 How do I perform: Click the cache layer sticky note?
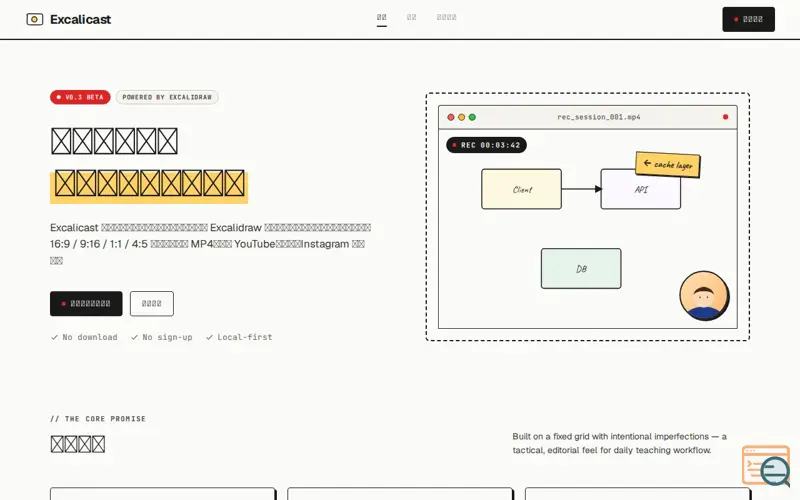[x=668, y=164]
